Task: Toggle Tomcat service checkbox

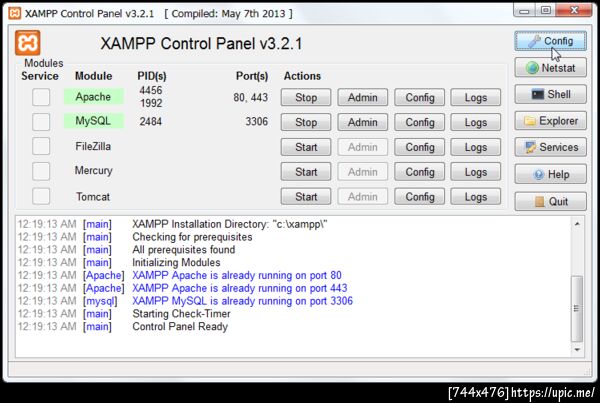Action: [41, 196]
